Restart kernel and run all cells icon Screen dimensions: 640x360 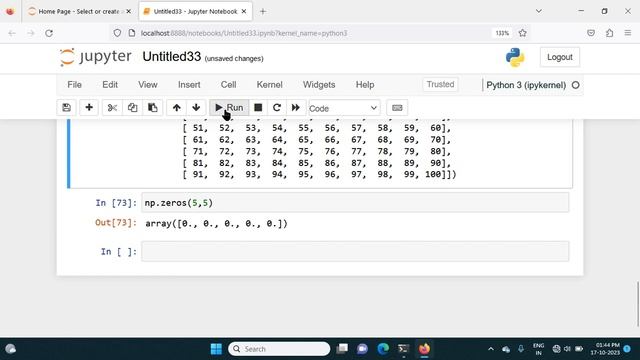[x=296, y=108]
